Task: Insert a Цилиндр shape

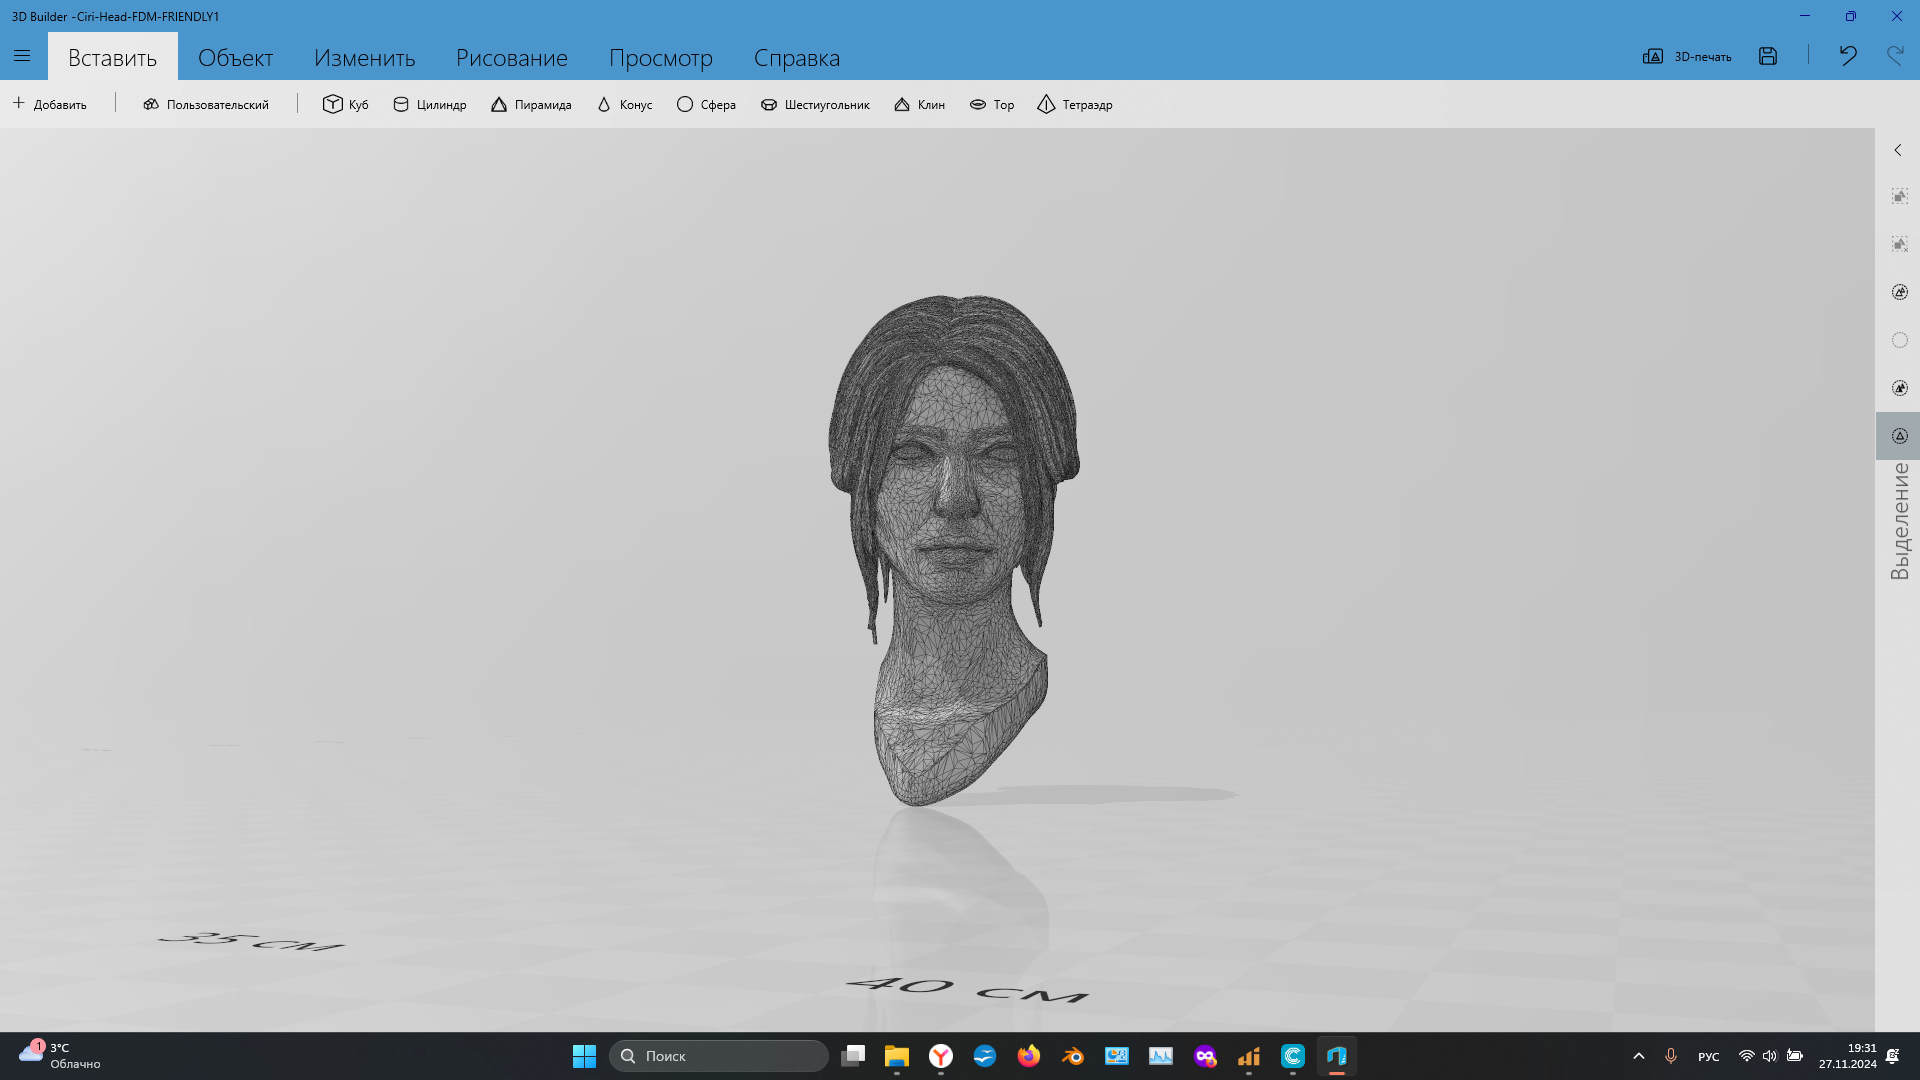Action: click(429, 104)
